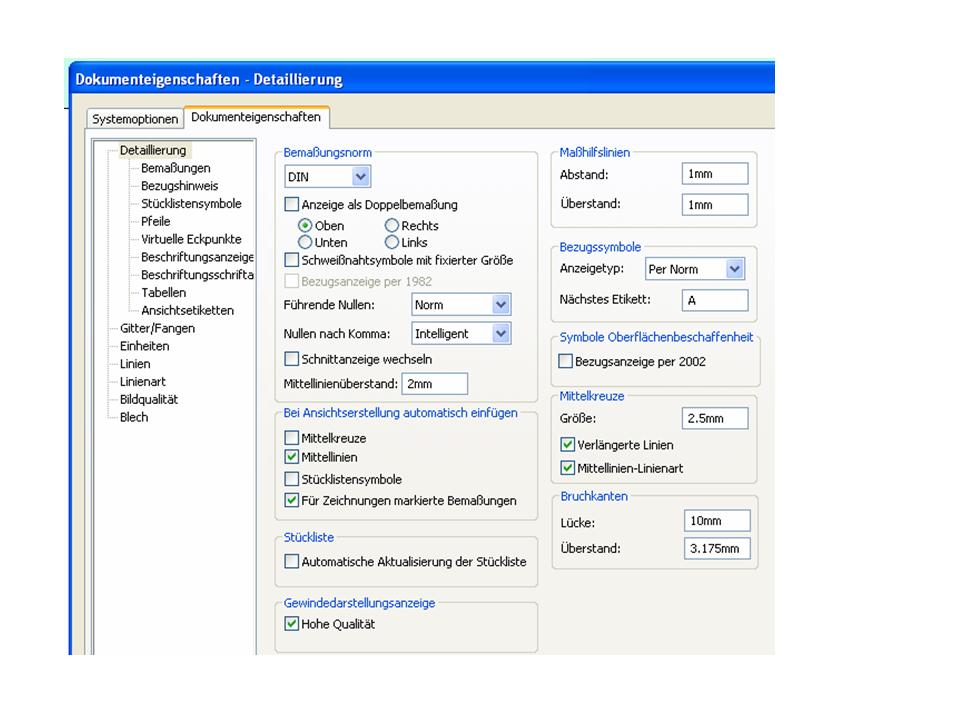960x720 pixels.
Task: Select Tabellen in the tree
Action: [x=163, y=292]
